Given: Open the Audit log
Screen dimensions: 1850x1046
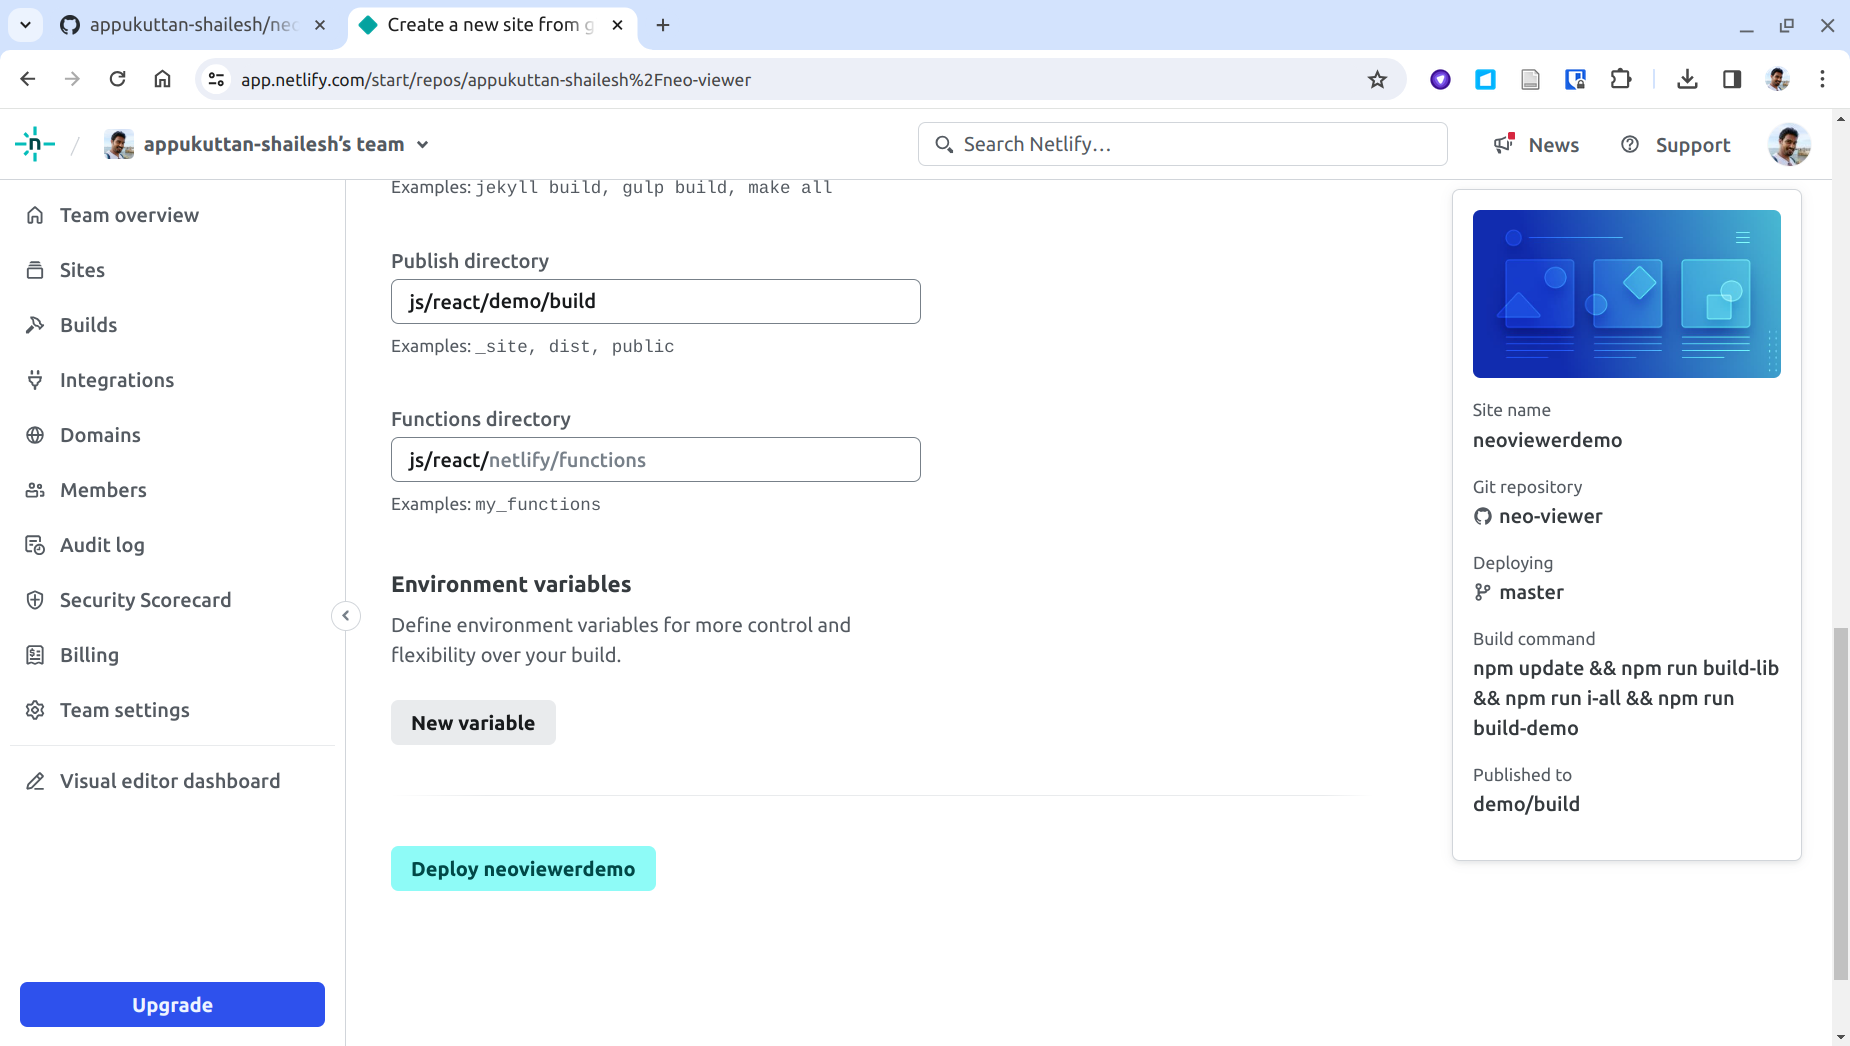Looking at the screenshot, I should pyautogui.click(x=103, y=545).
